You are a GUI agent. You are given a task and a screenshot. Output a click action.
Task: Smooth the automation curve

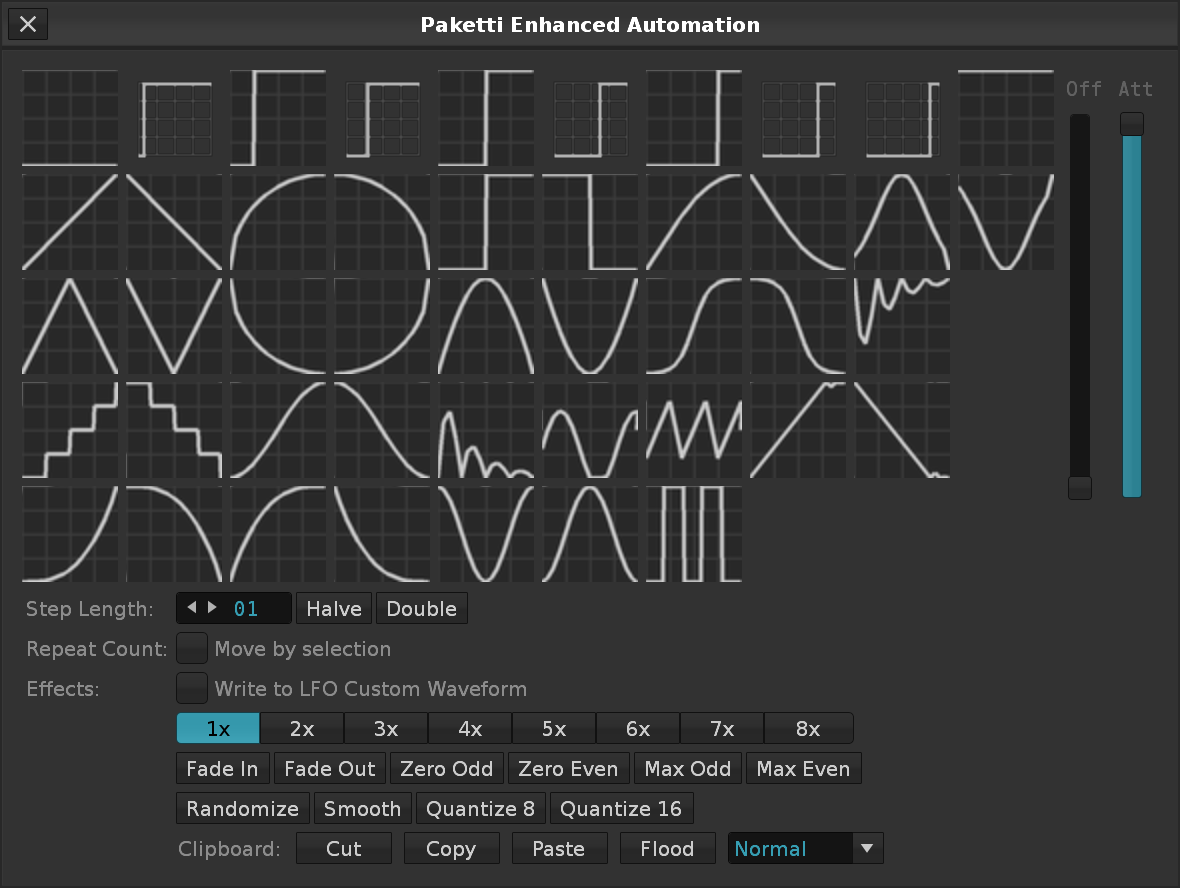click(x=362, y=808)
